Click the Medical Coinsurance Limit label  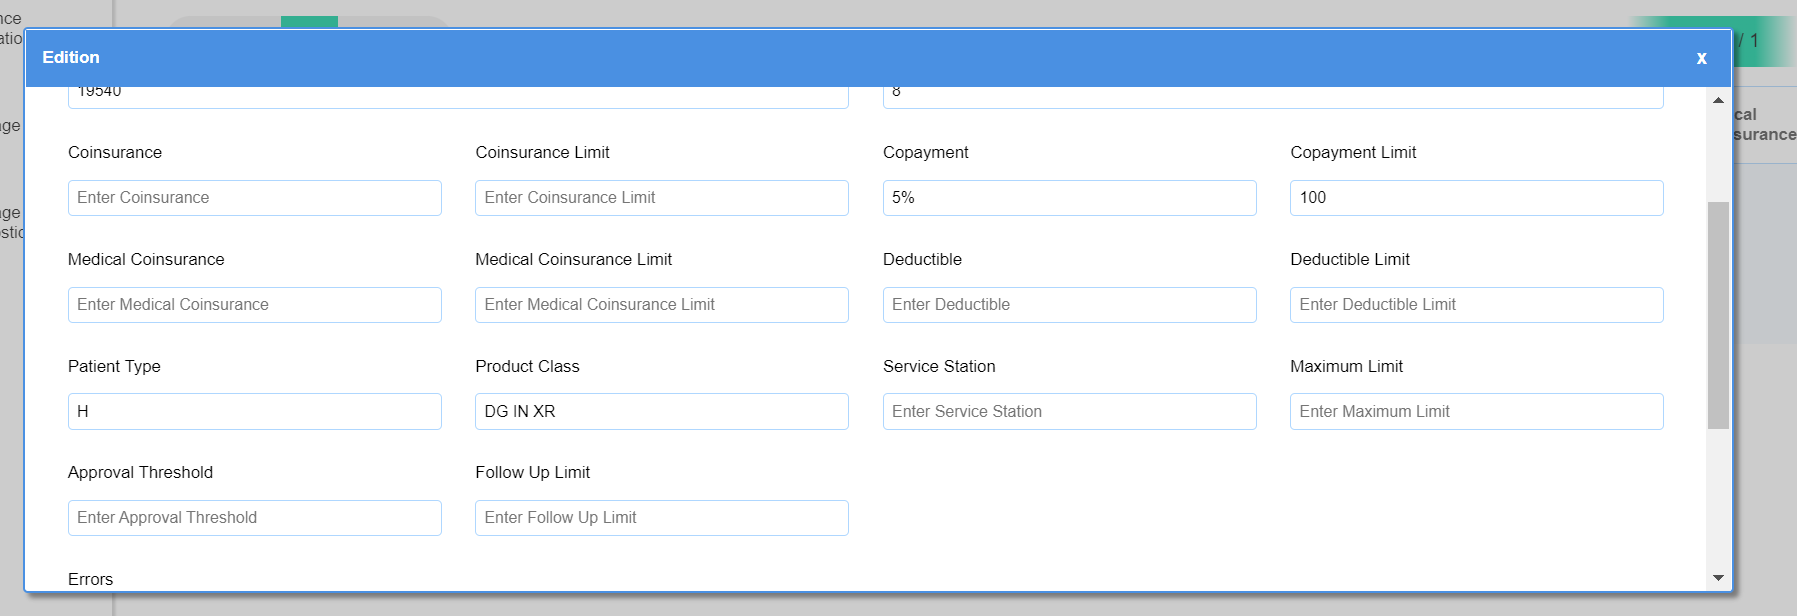pos(573,259)
